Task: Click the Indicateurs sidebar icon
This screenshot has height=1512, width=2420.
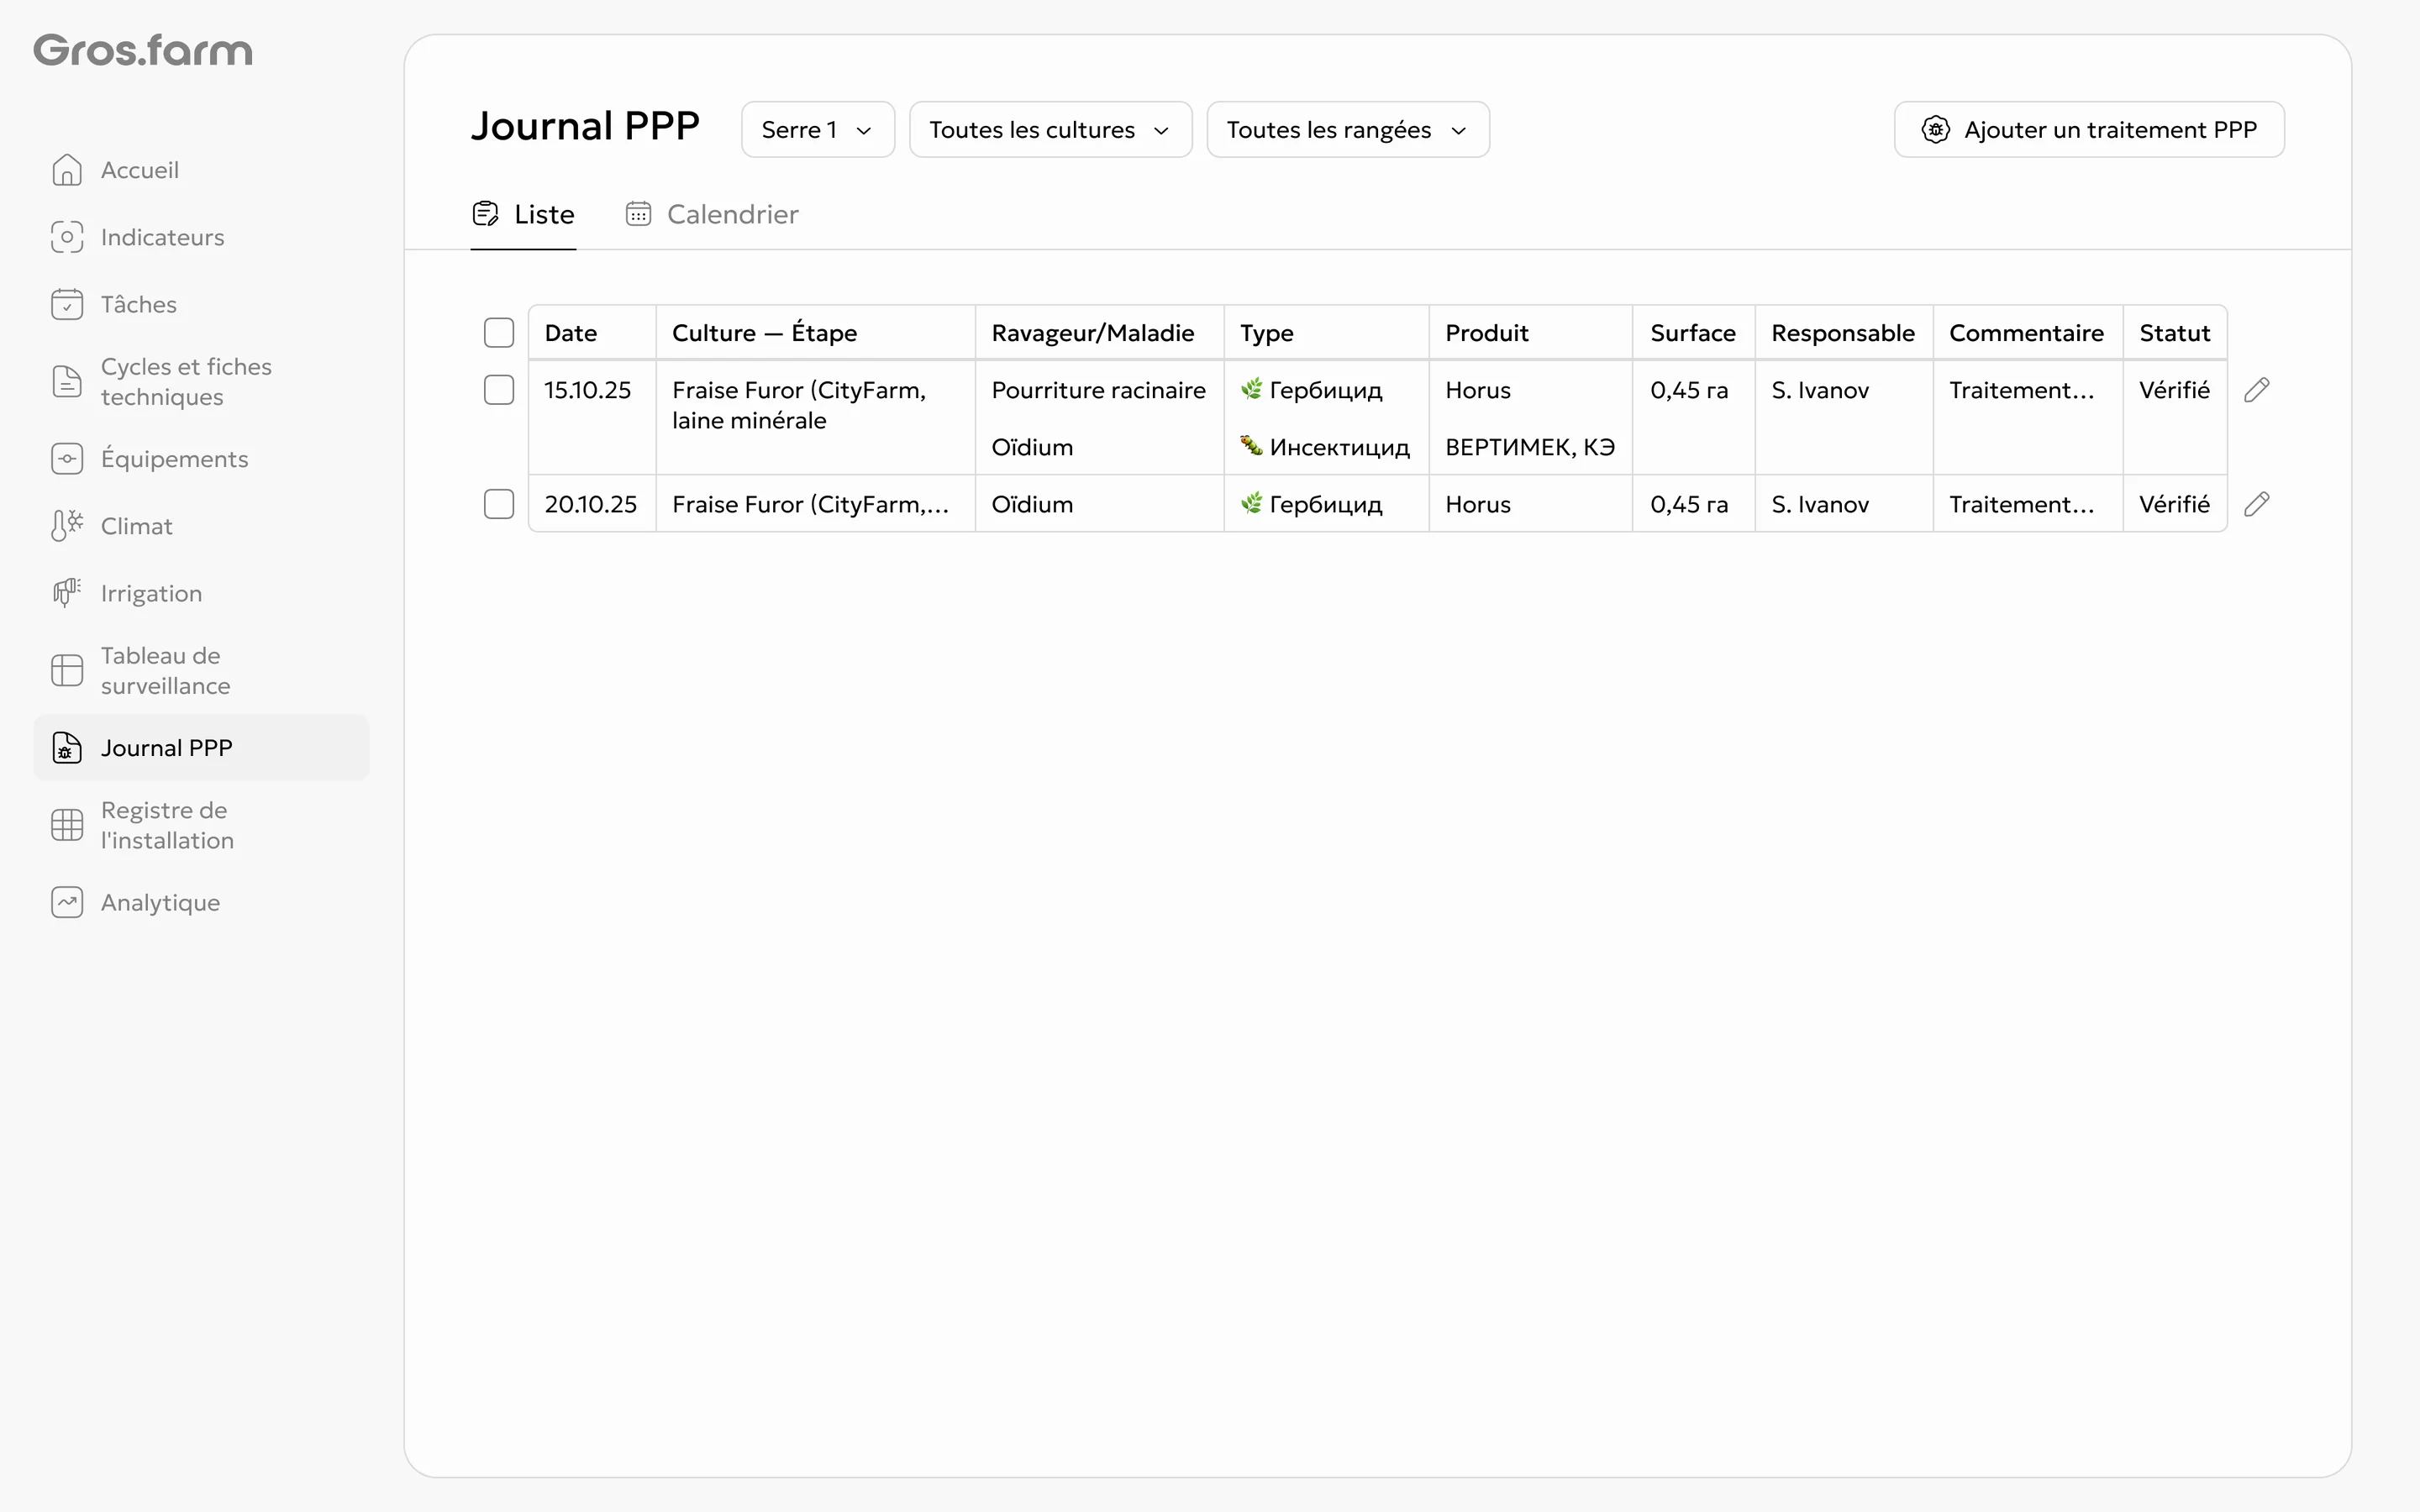Action: (67, 237)
